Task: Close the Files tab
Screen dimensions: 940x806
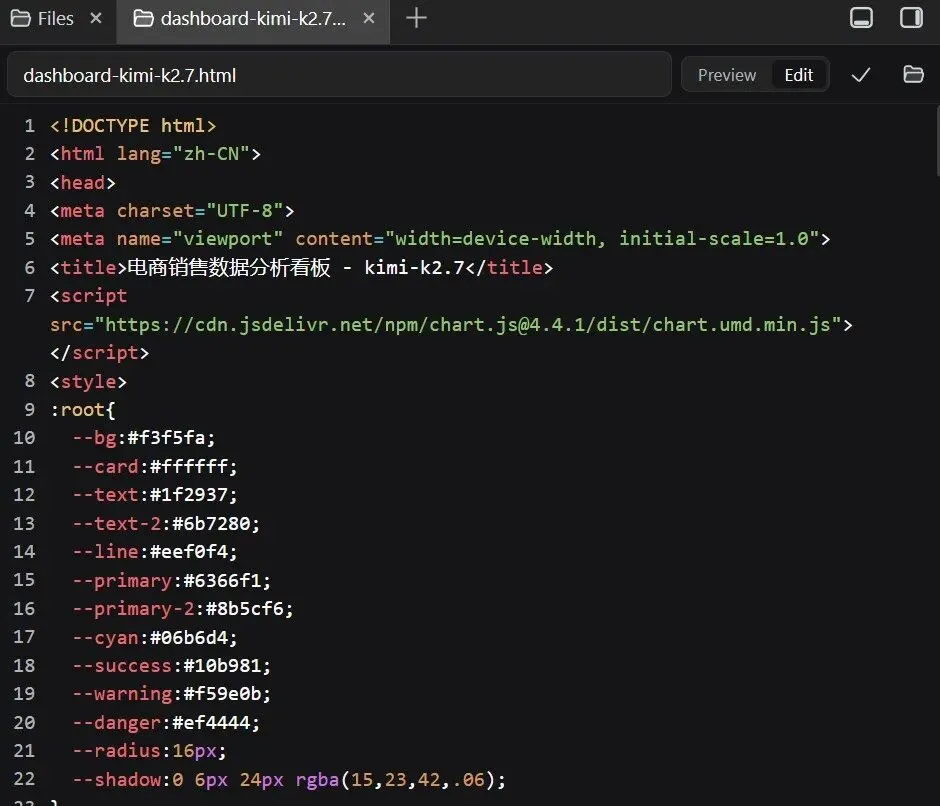Action: click(96, 19)
